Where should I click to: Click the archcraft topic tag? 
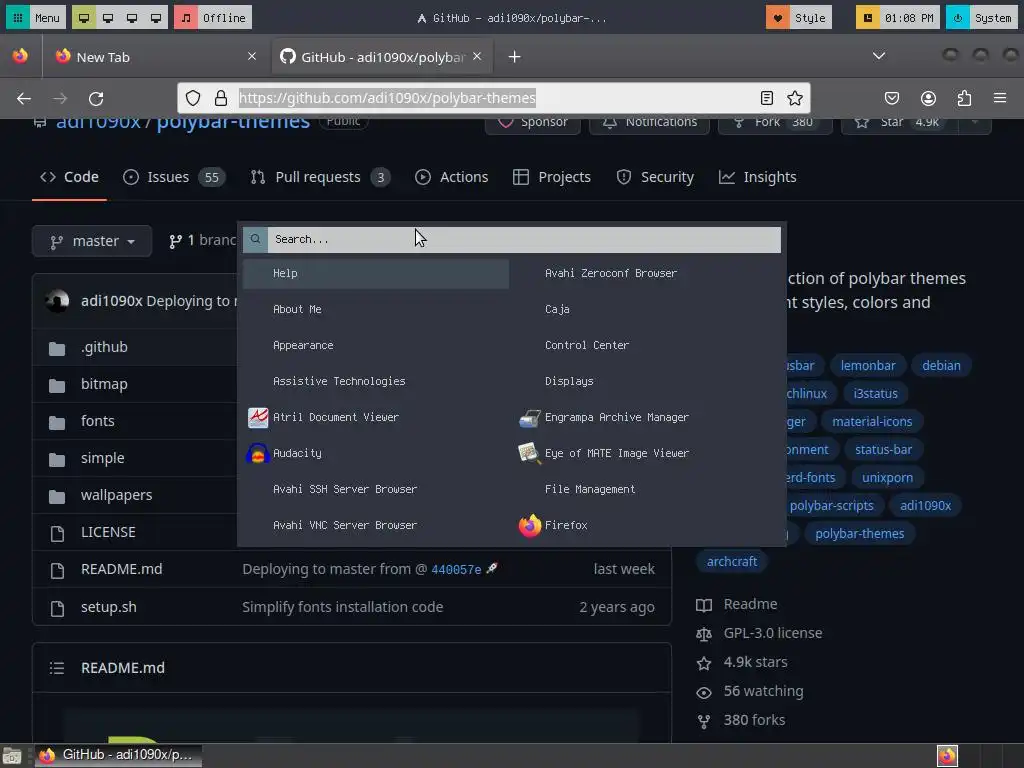(731, 562)
